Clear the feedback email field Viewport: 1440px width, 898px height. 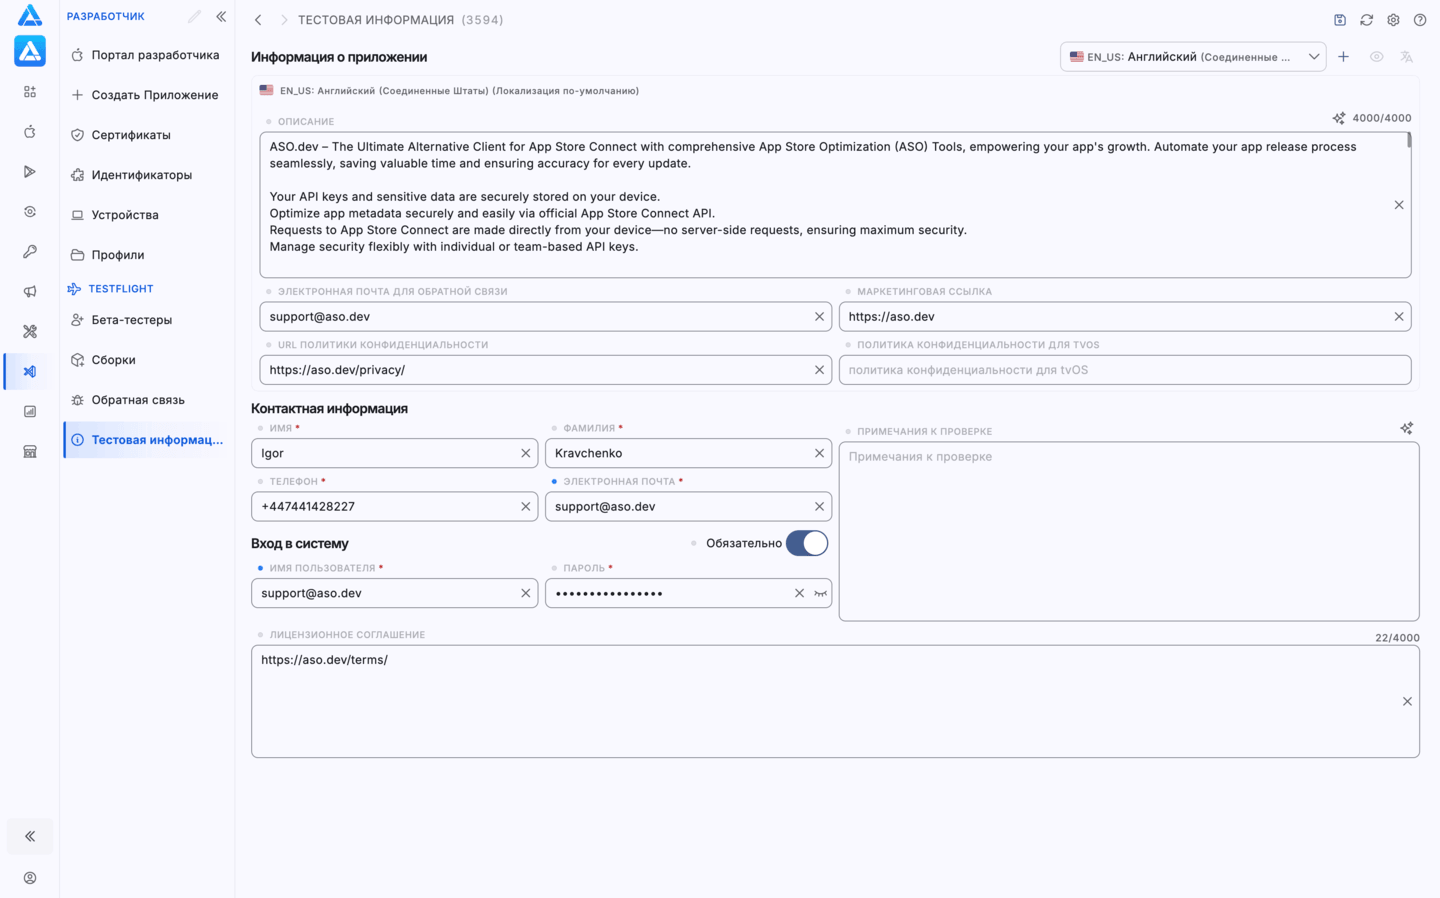(x=819, y=317)
